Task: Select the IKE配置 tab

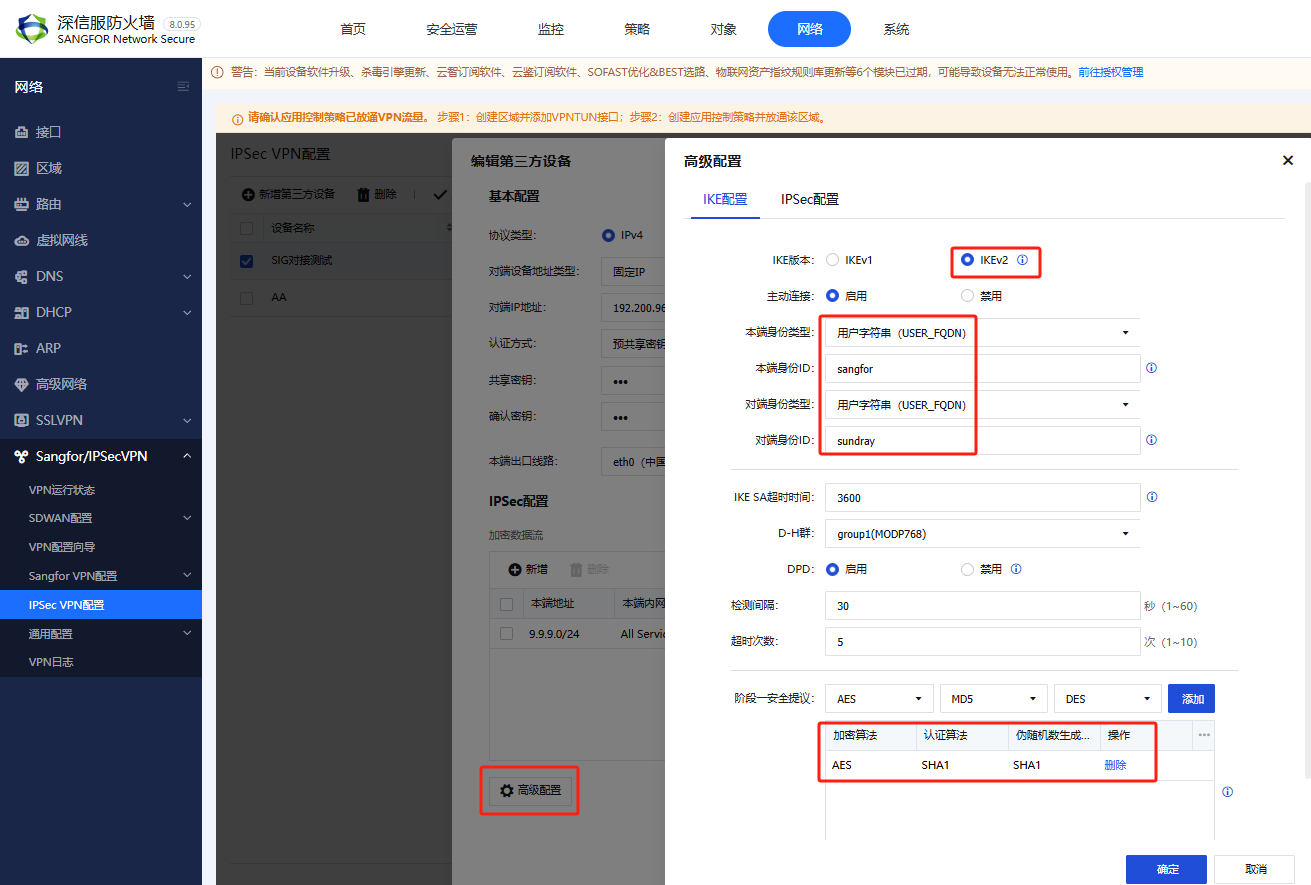Action: click(725, 199)
